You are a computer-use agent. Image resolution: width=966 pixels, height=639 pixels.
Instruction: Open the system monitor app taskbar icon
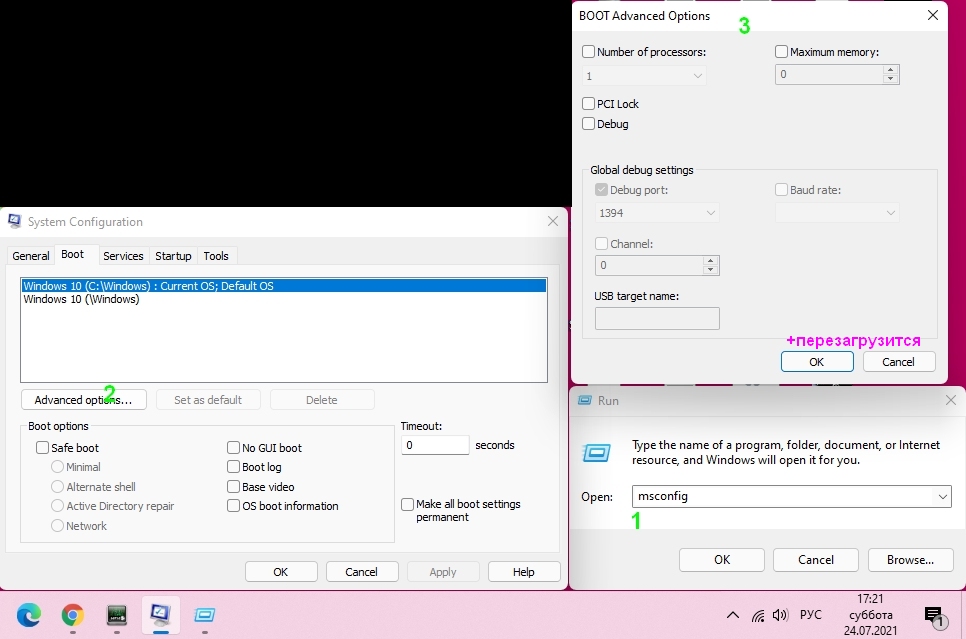coord(117,615)
